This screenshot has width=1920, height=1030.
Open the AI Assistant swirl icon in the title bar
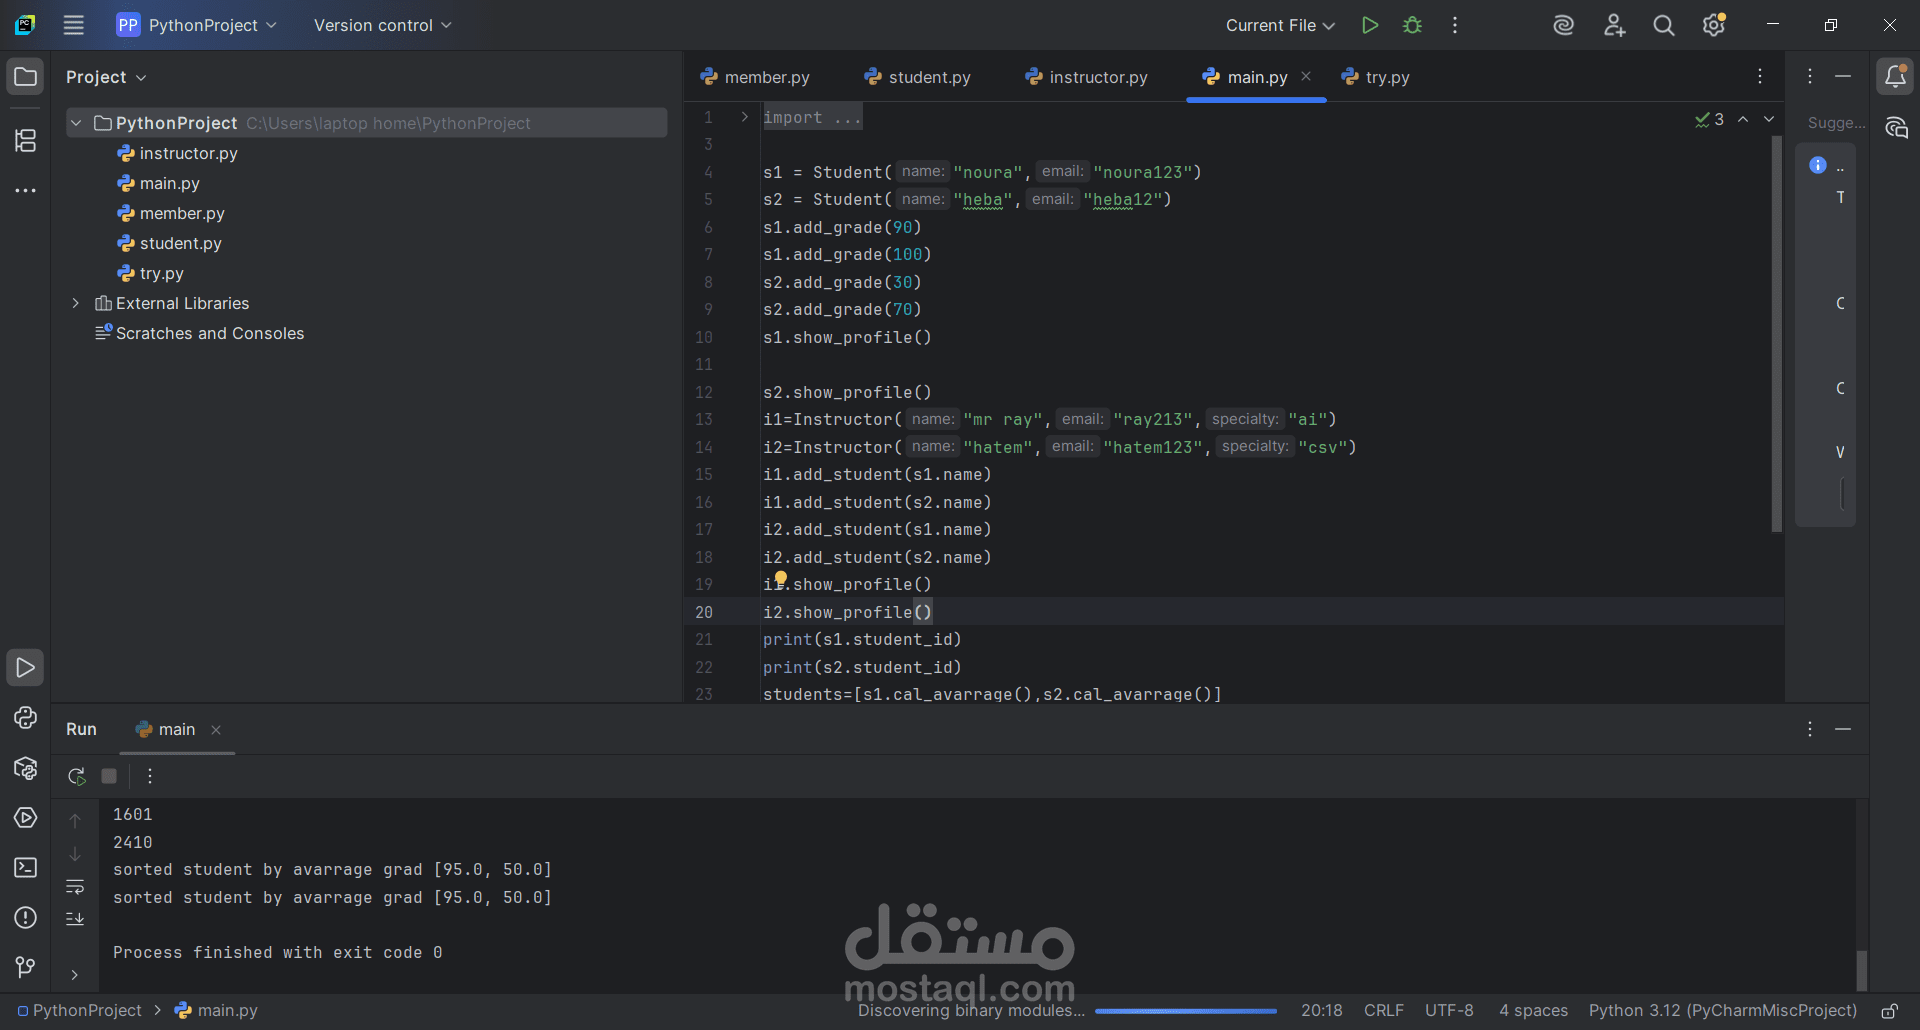tap(1564, 25)
